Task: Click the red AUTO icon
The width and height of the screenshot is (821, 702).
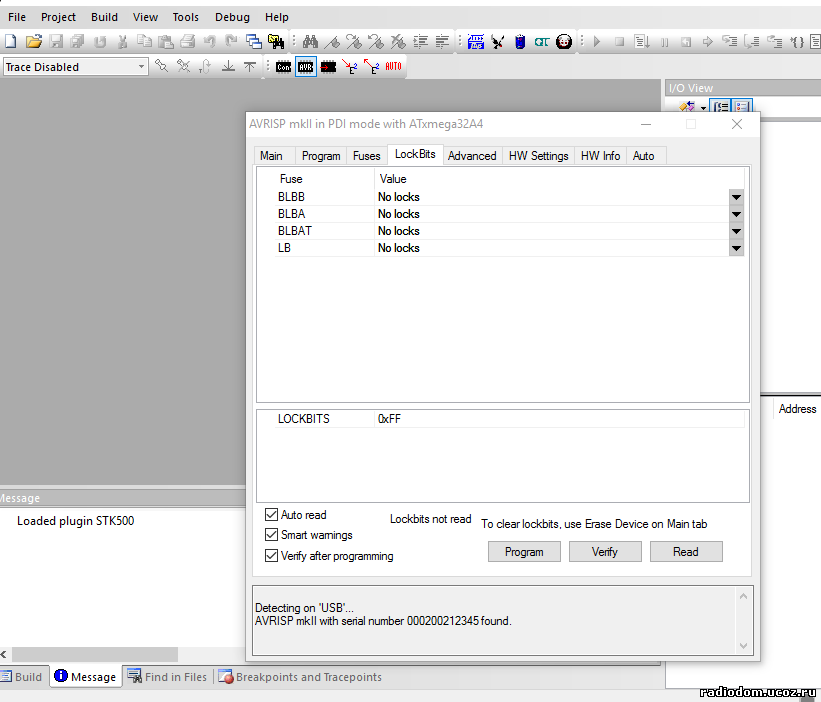Action: pyautogui.click(x=393, y=66)
